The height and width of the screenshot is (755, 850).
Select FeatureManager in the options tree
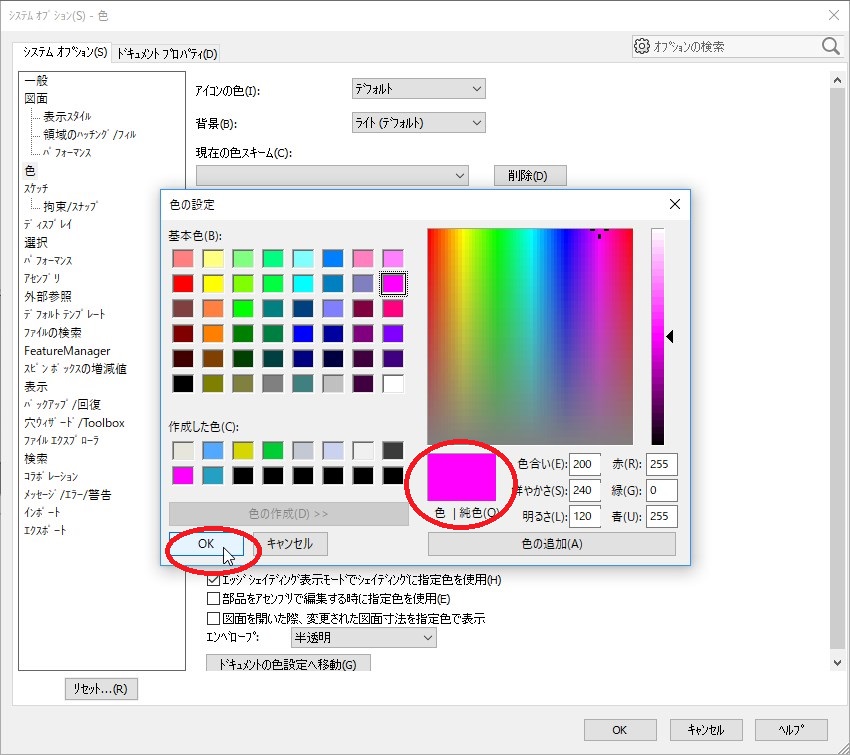[67, 351]
